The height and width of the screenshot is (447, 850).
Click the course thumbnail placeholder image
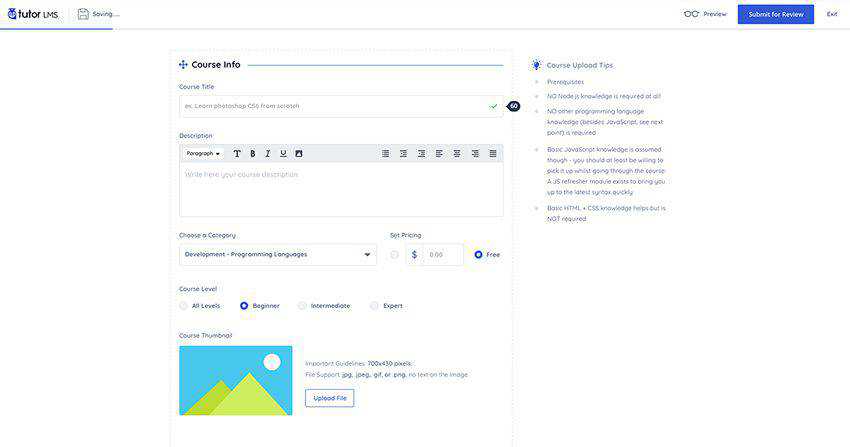pos(235,380)
